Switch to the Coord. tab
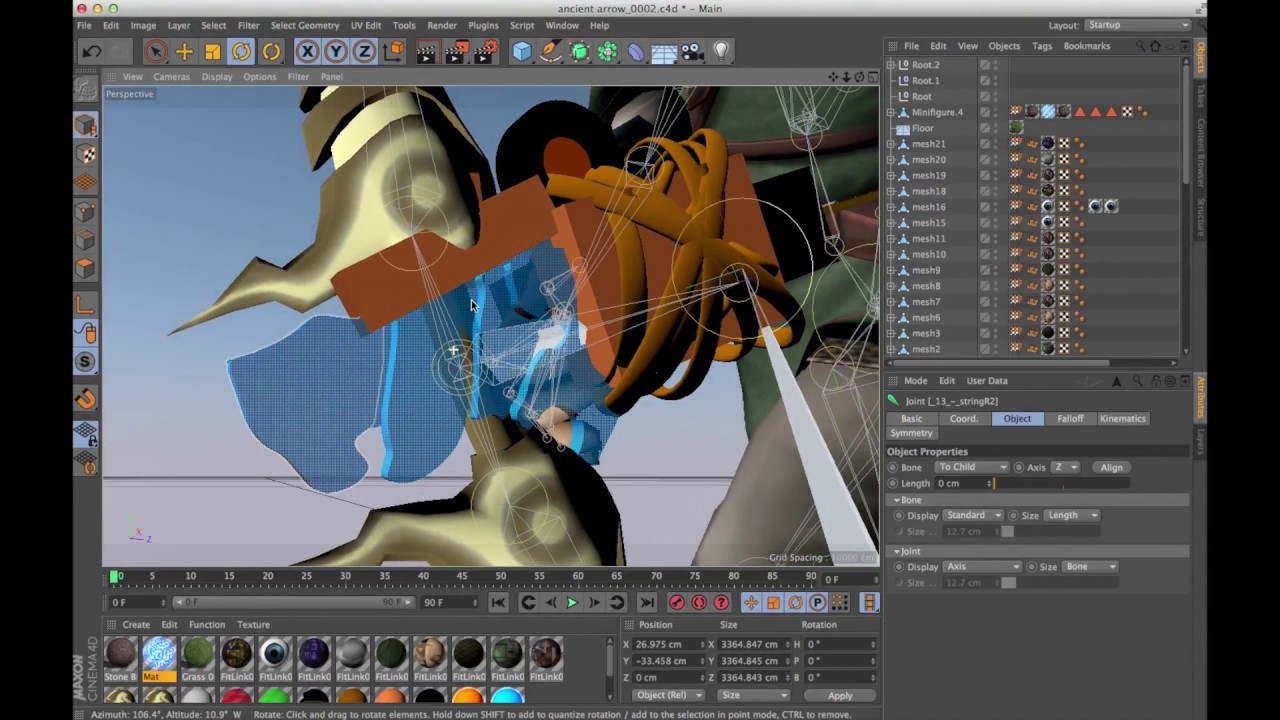Image resolution: width=1280 pixels, height=720 pixels. (964, 419)
